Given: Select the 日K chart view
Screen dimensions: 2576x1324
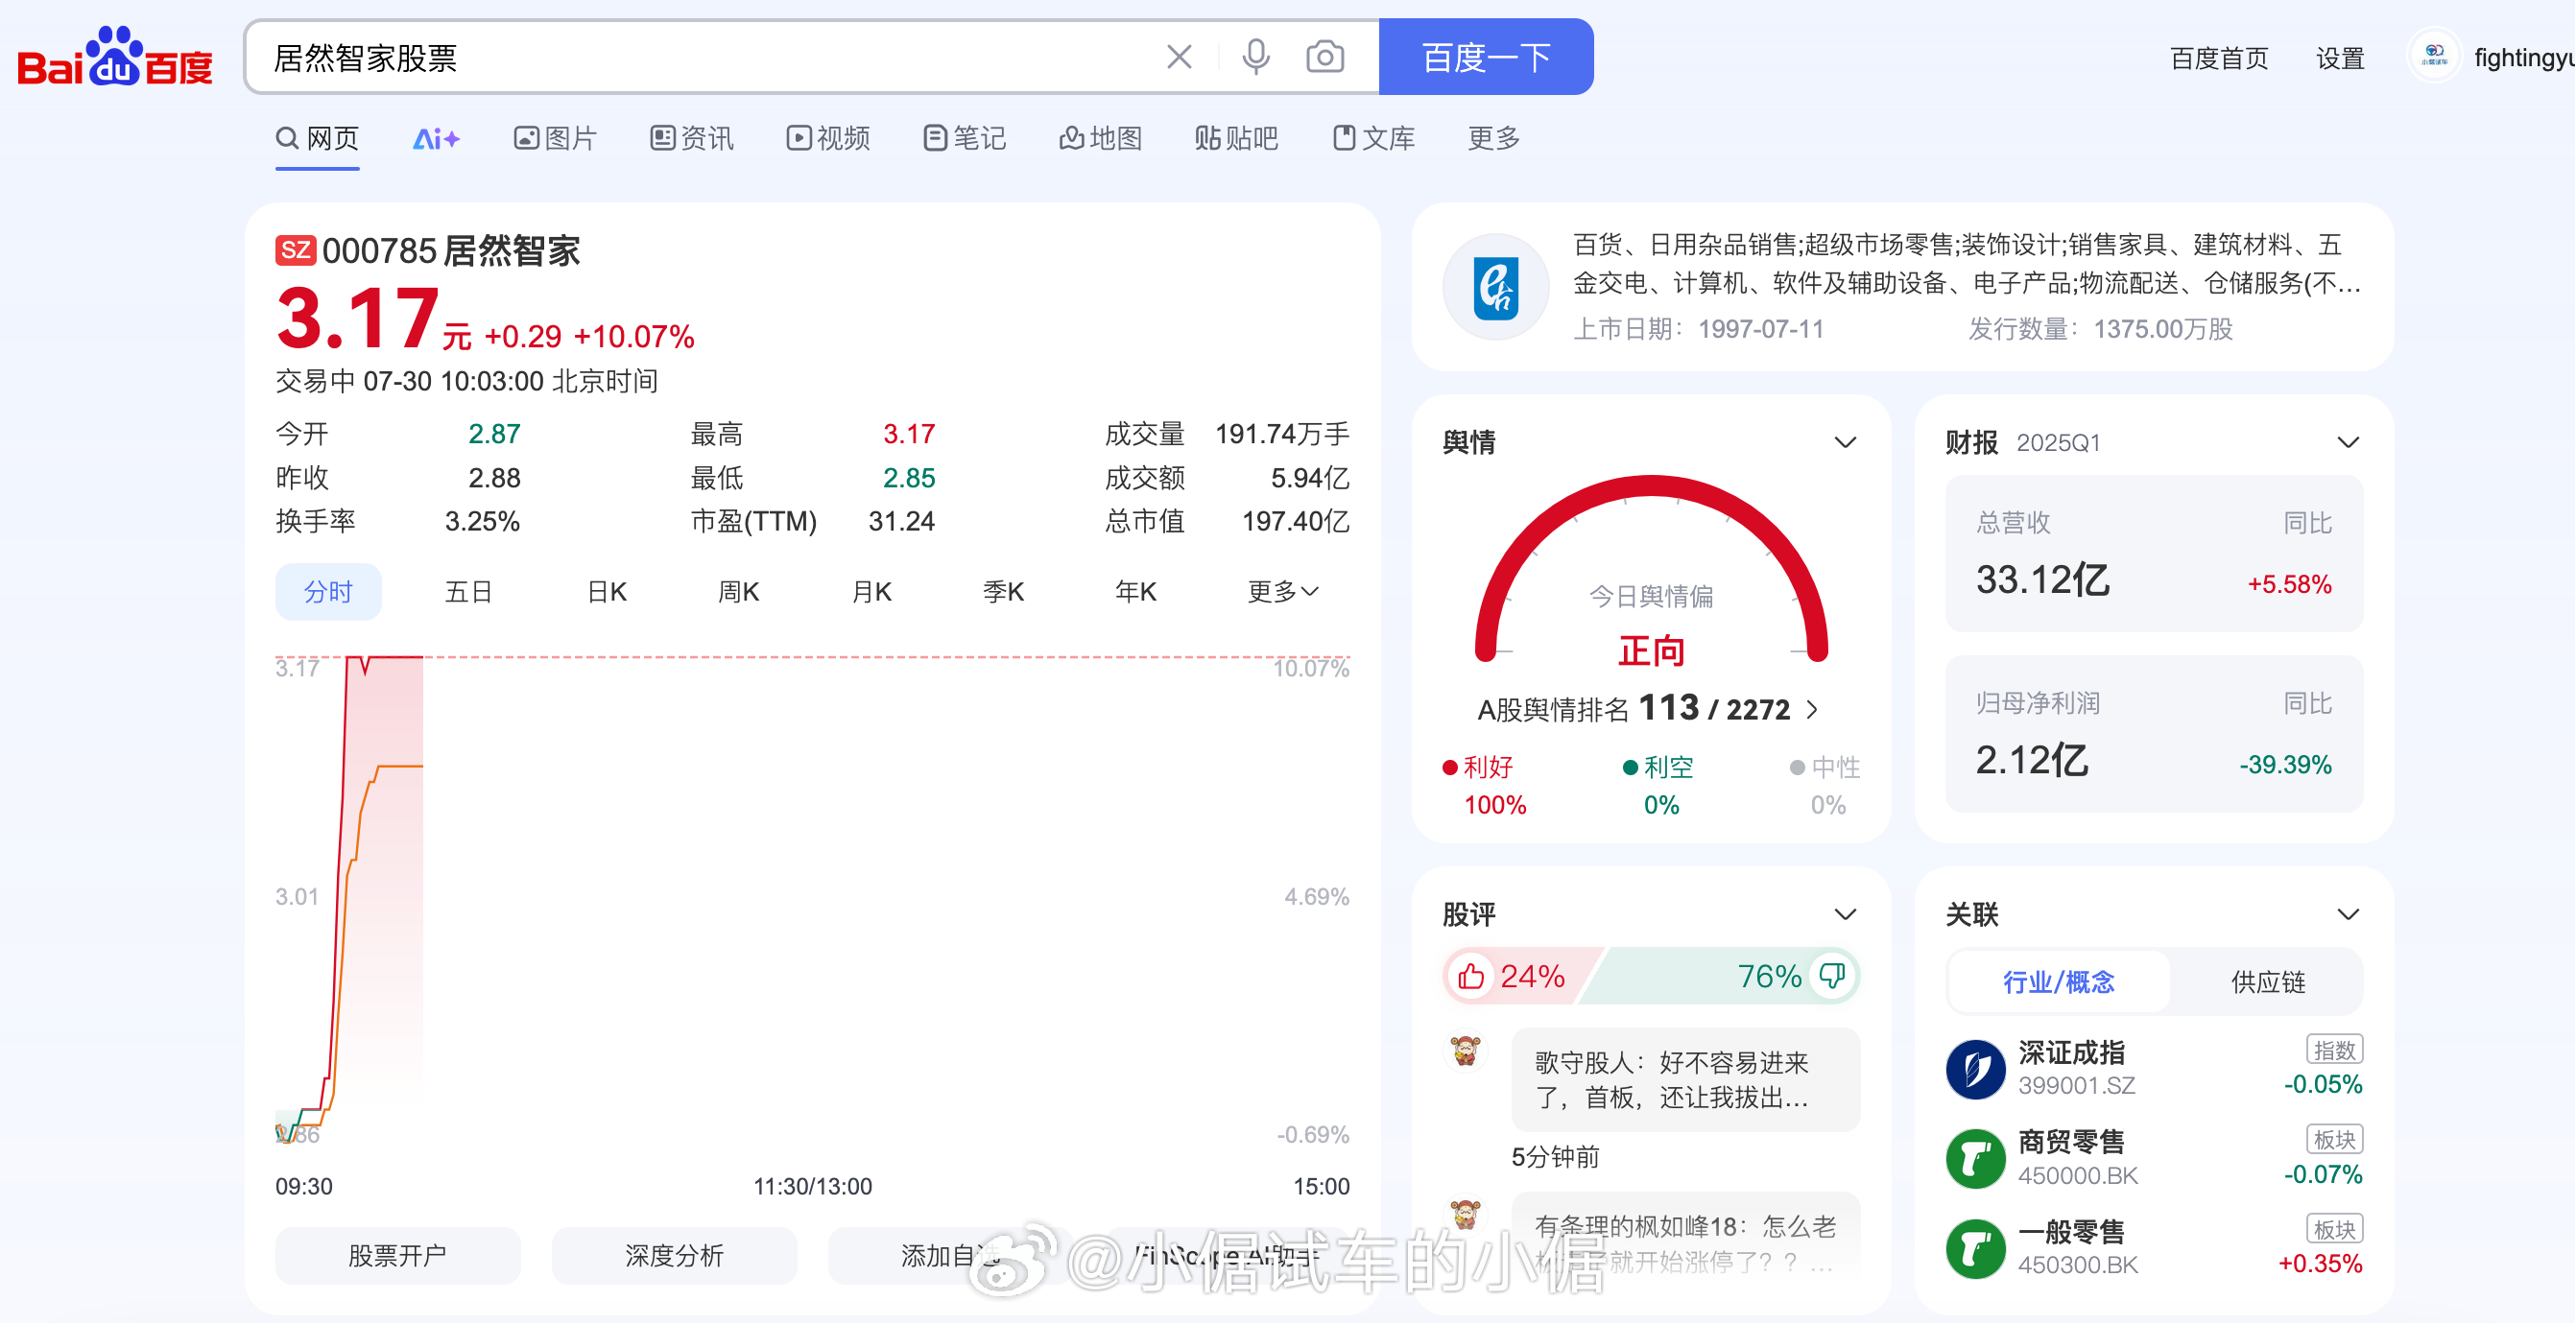Looking at the screenshot, I should [x=606, y=592].
